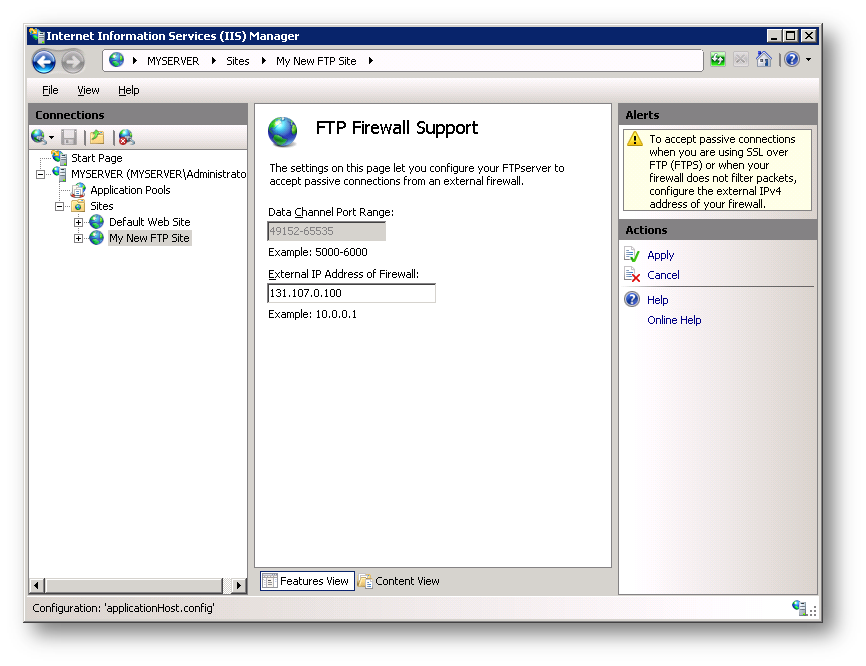
Task: Open dropdown arrow next to toolbar Help icon
Action: click(809, 59)
